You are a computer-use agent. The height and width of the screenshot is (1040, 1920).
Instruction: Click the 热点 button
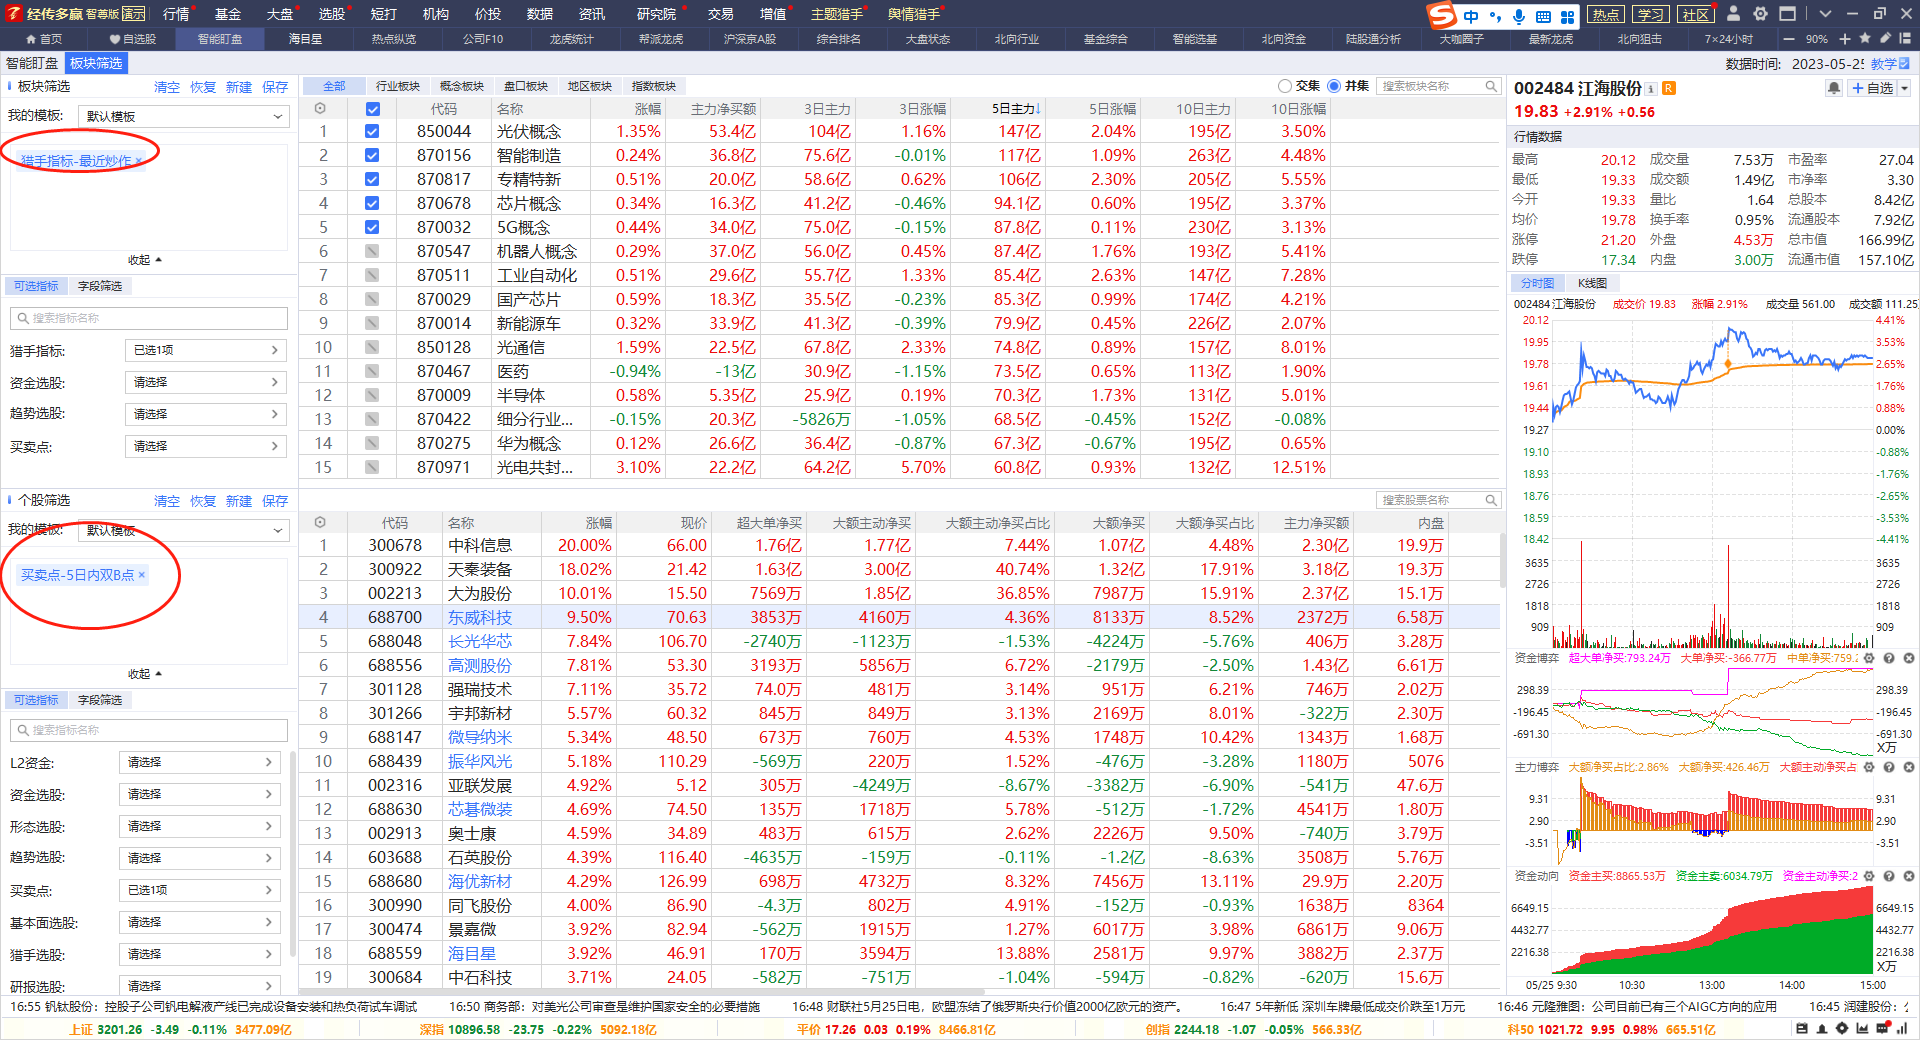(x=1606, y=14)
